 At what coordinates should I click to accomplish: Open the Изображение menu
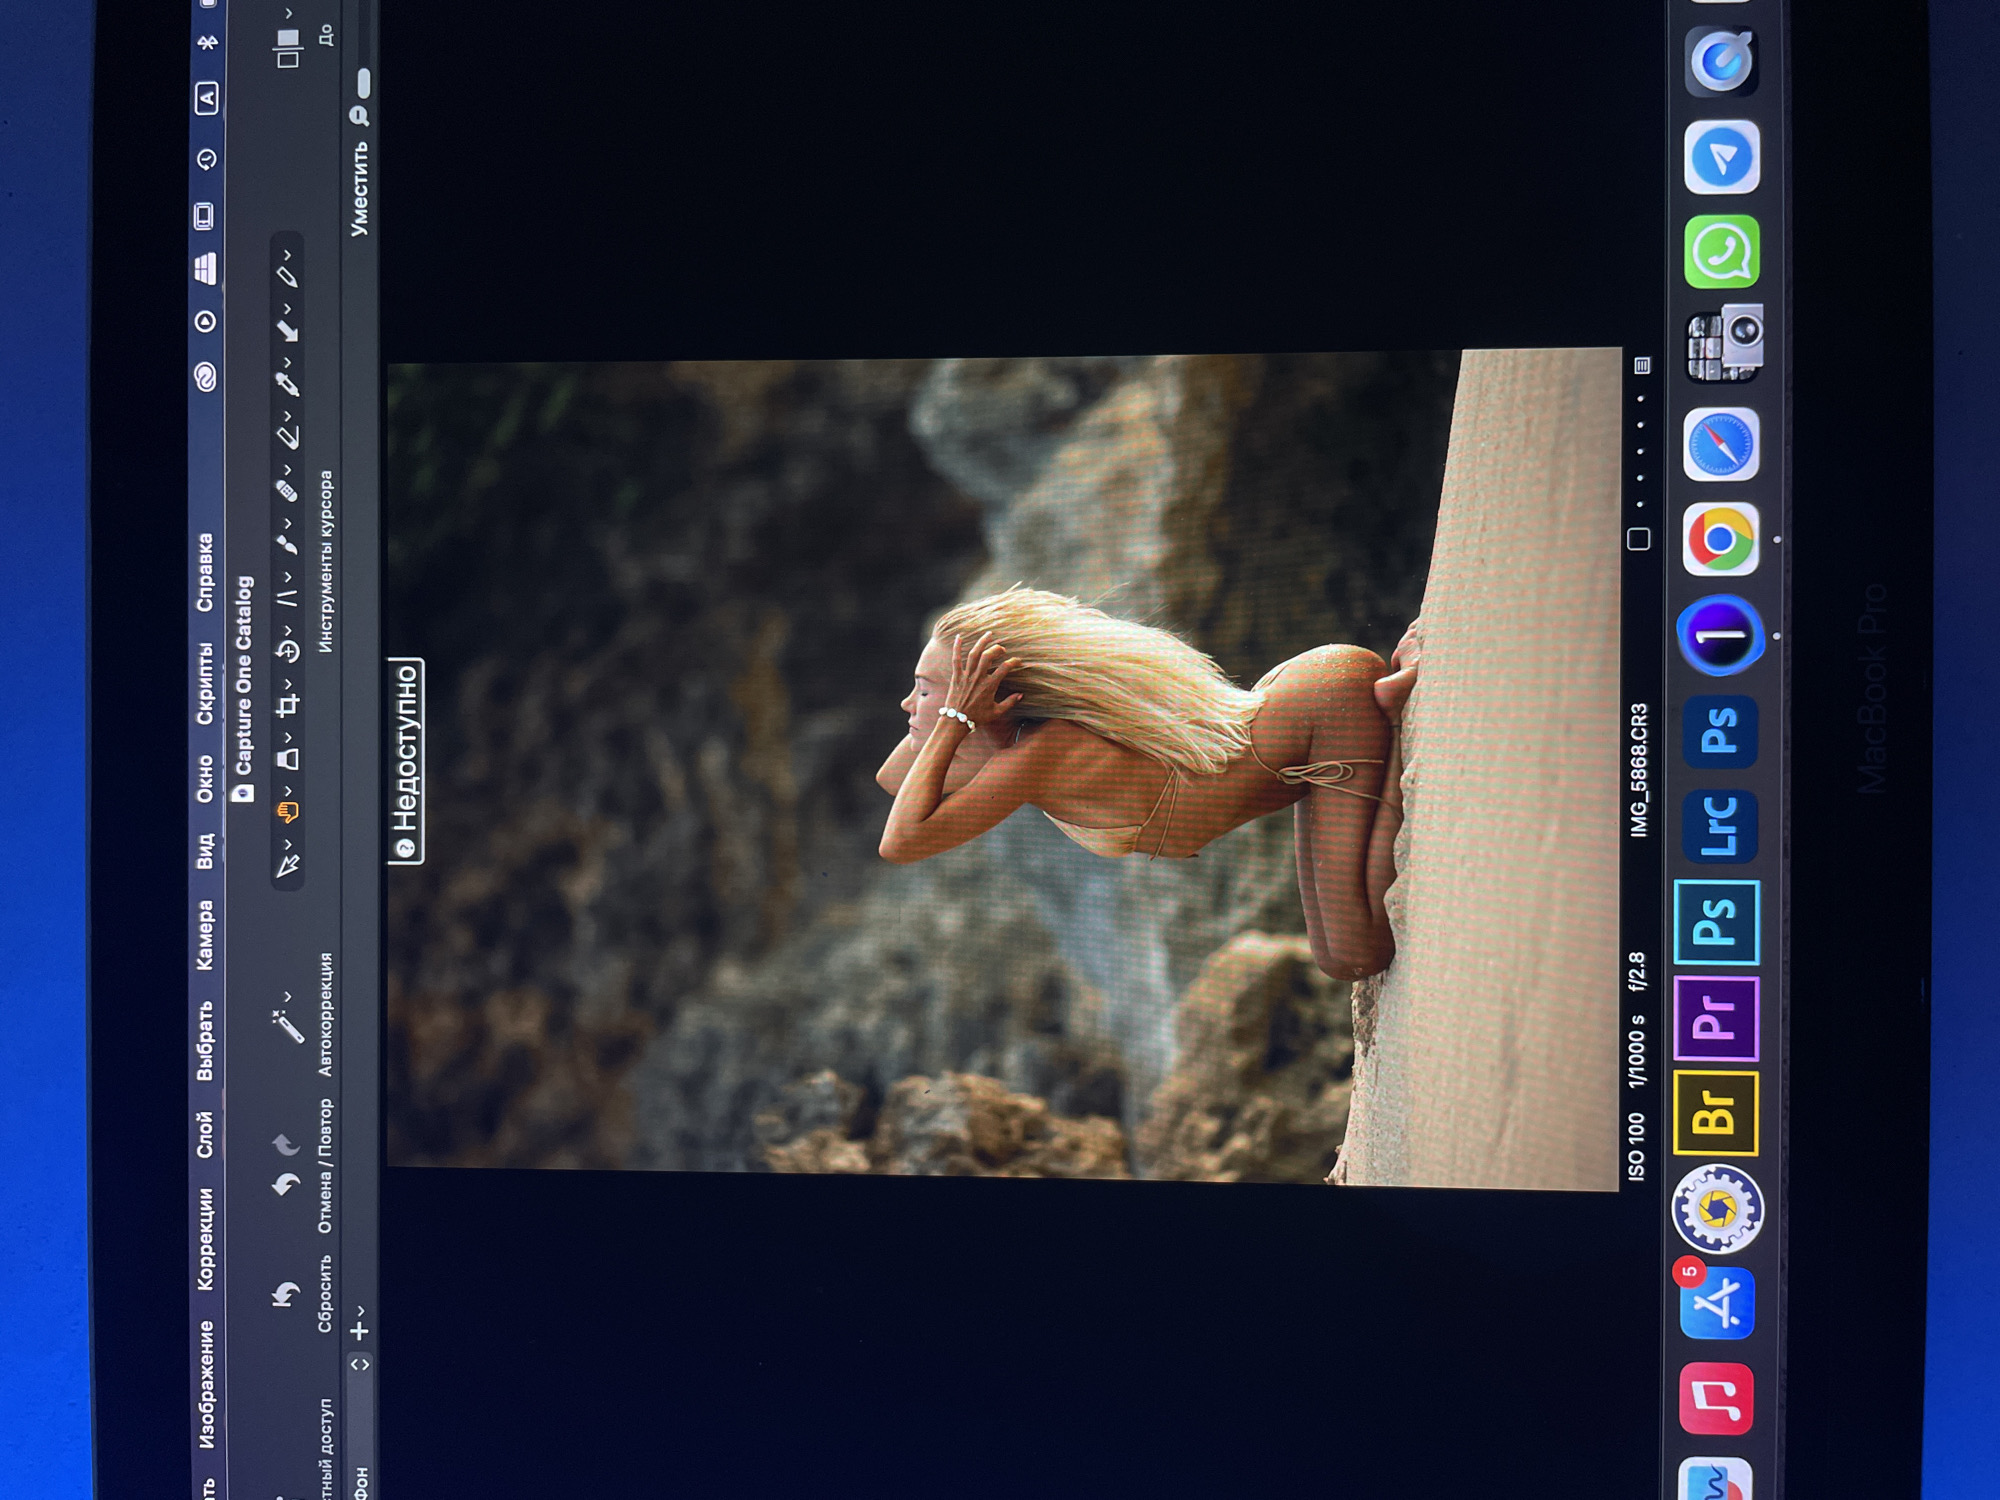206,1385
